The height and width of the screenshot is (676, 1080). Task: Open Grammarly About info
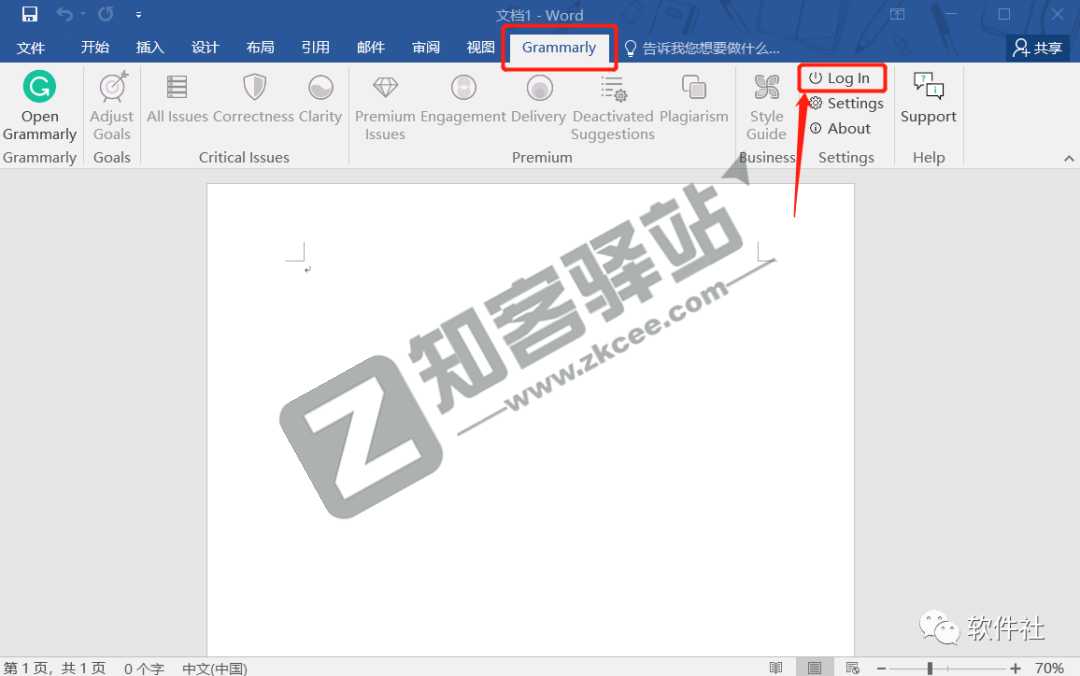[840, 128]
